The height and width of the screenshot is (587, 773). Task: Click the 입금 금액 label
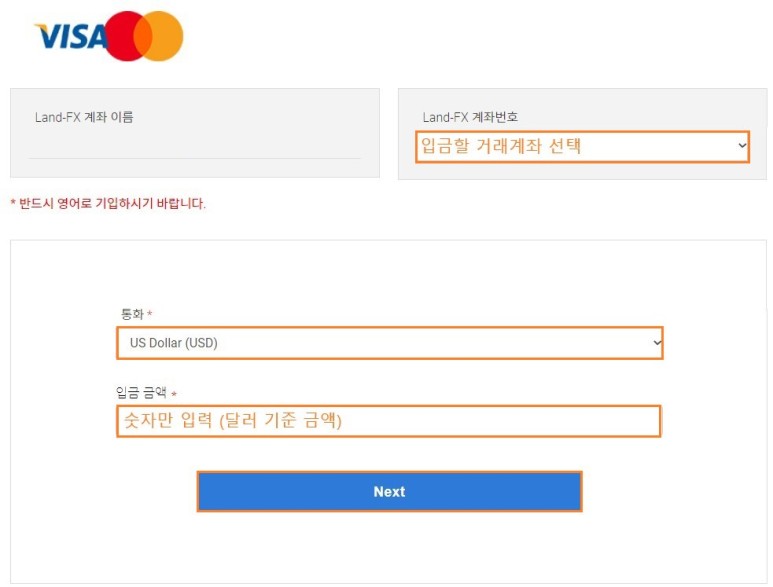[141, 393]
